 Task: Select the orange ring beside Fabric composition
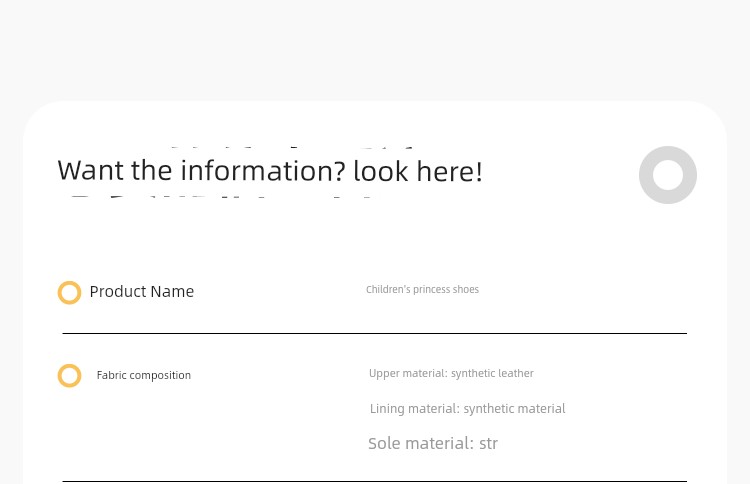point(69,375)
